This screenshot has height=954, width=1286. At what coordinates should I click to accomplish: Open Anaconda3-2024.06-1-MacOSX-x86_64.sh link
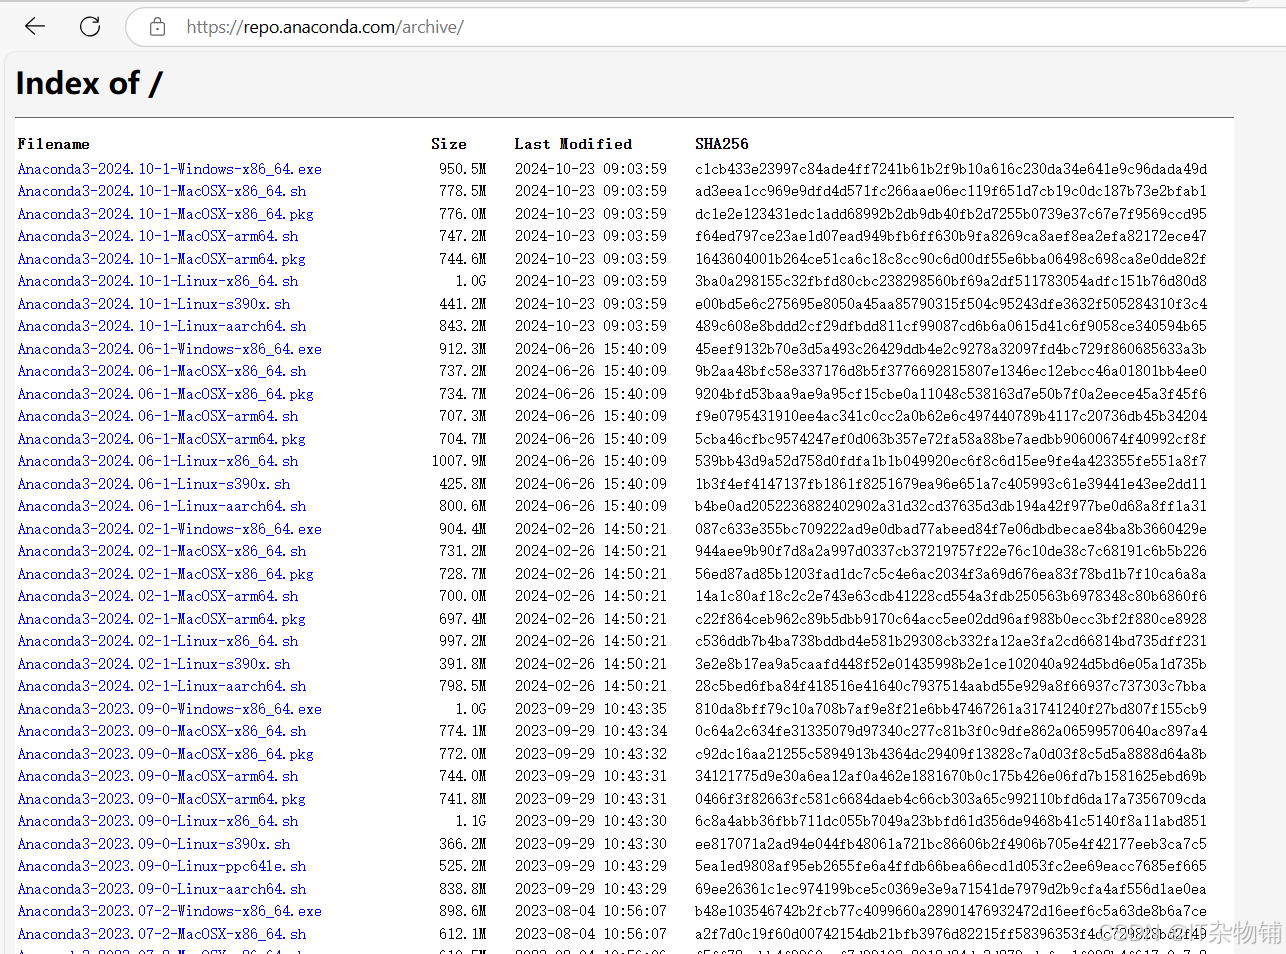[162, 371]
